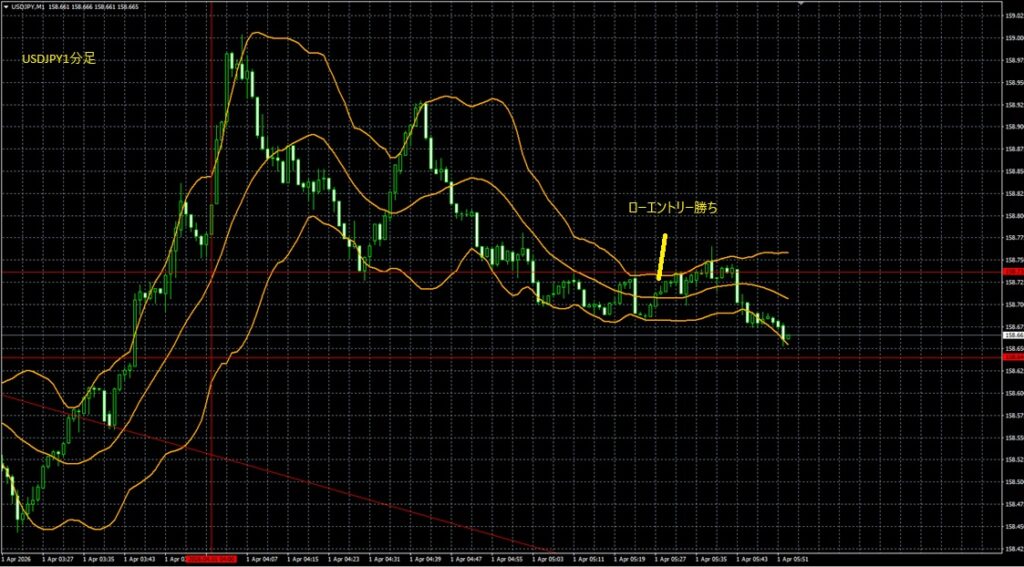Select the USDJPY1分足 text label
Image resolution: width=1024 pixels, height=567 pixels.
click(59, 59)
